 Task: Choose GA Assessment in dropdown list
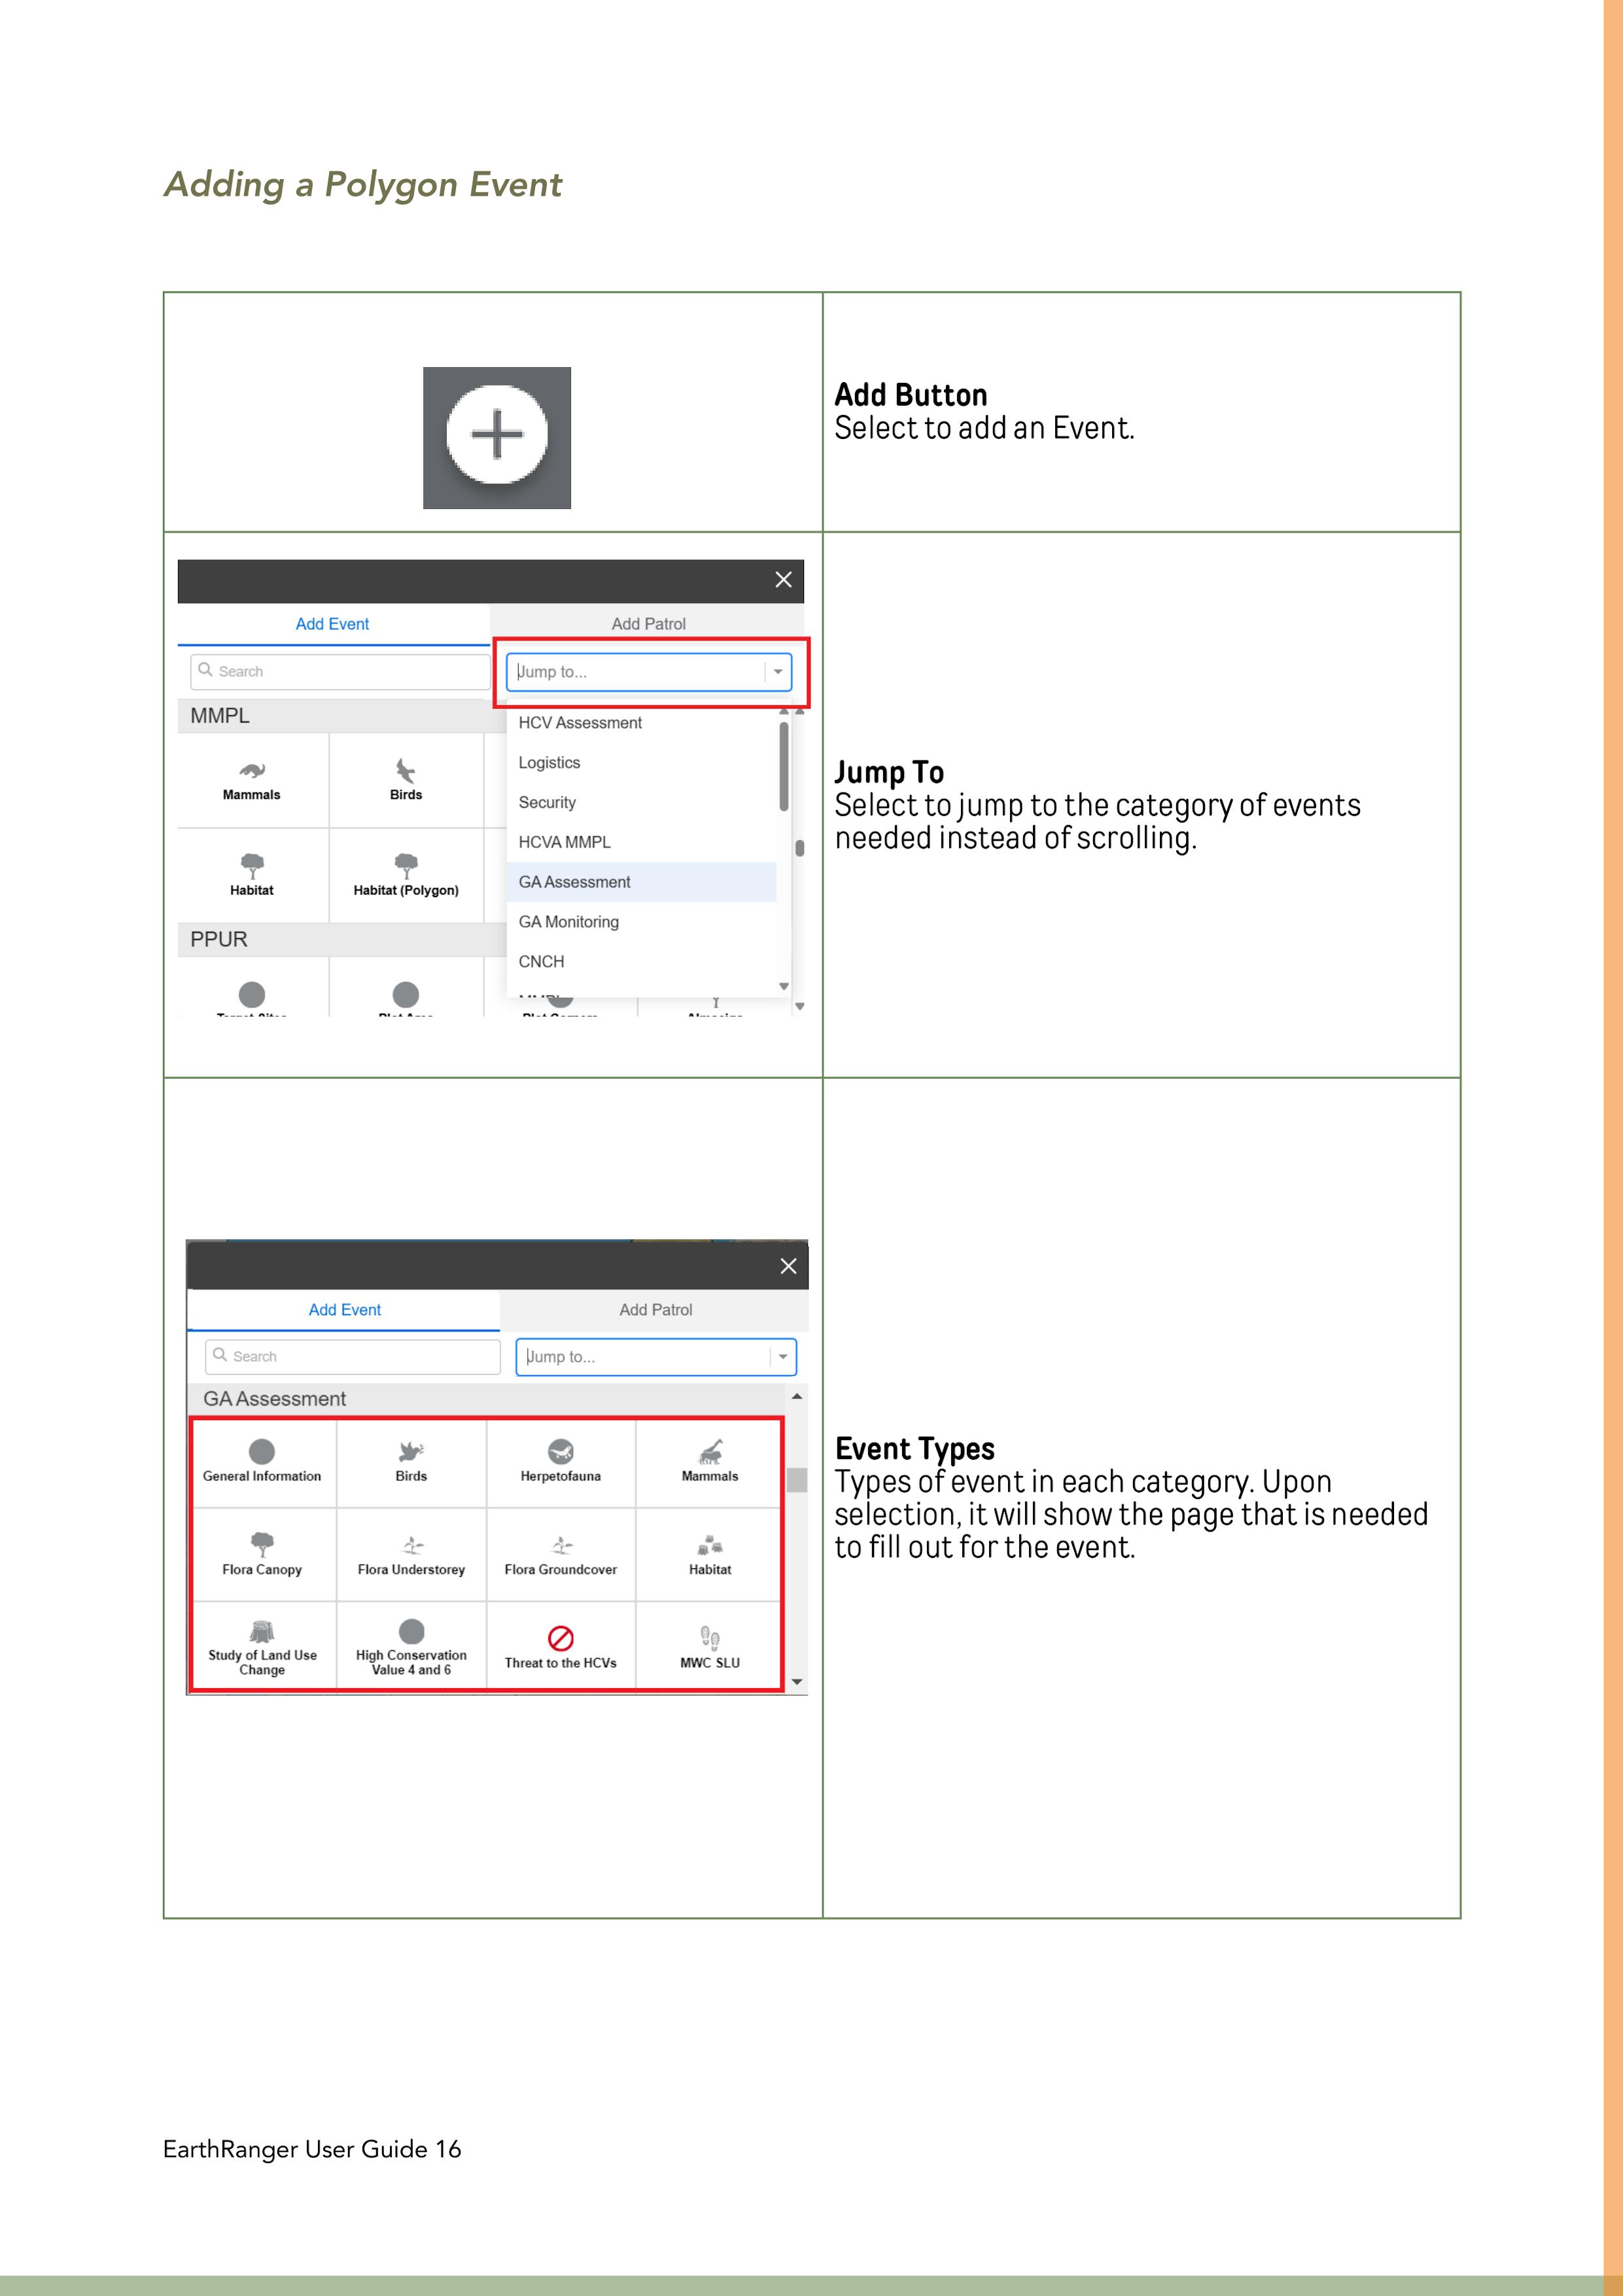(x=574, y=882)
